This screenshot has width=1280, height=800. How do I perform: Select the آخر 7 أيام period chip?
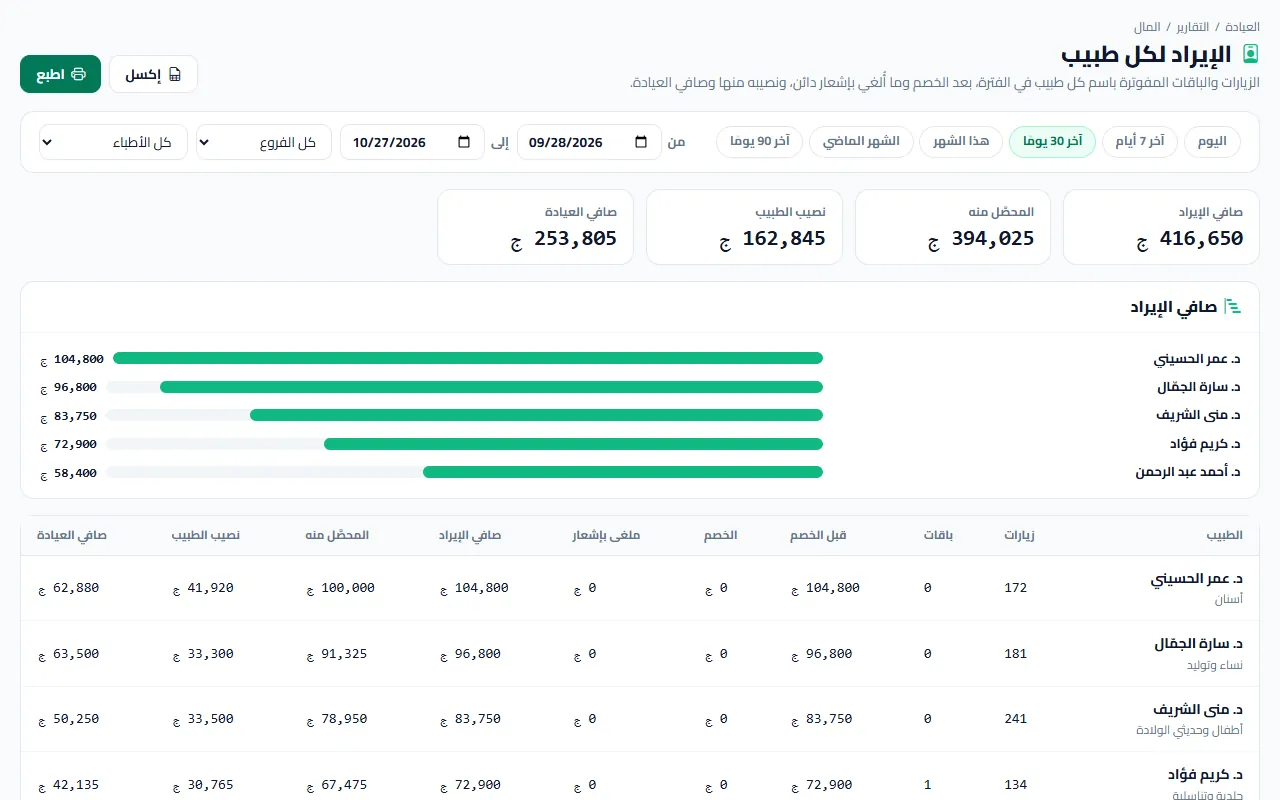[x=1140, y=142]
